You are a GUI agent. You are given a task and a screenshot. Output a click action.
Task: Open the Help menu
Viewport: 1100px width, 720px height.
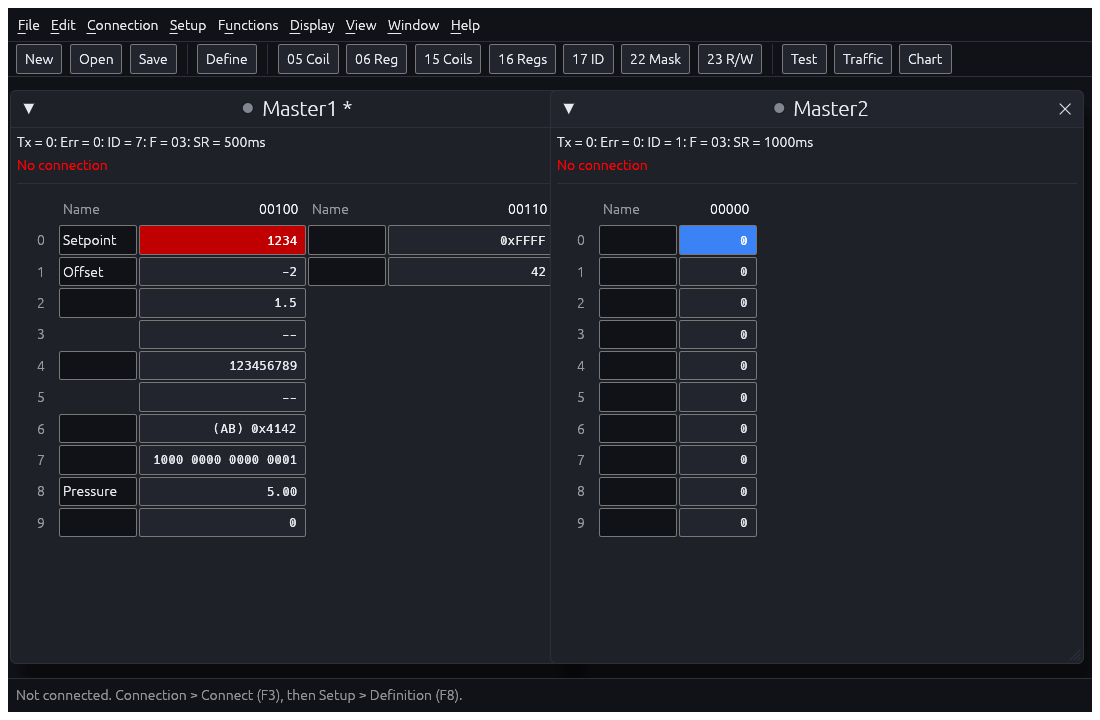[465, 25]
